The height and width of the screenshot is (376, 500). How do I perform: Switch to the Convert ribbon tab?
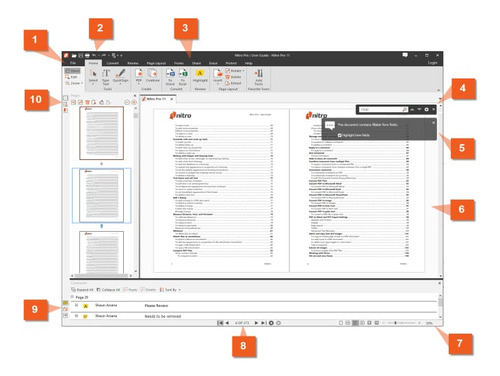(x=112, y=63)
